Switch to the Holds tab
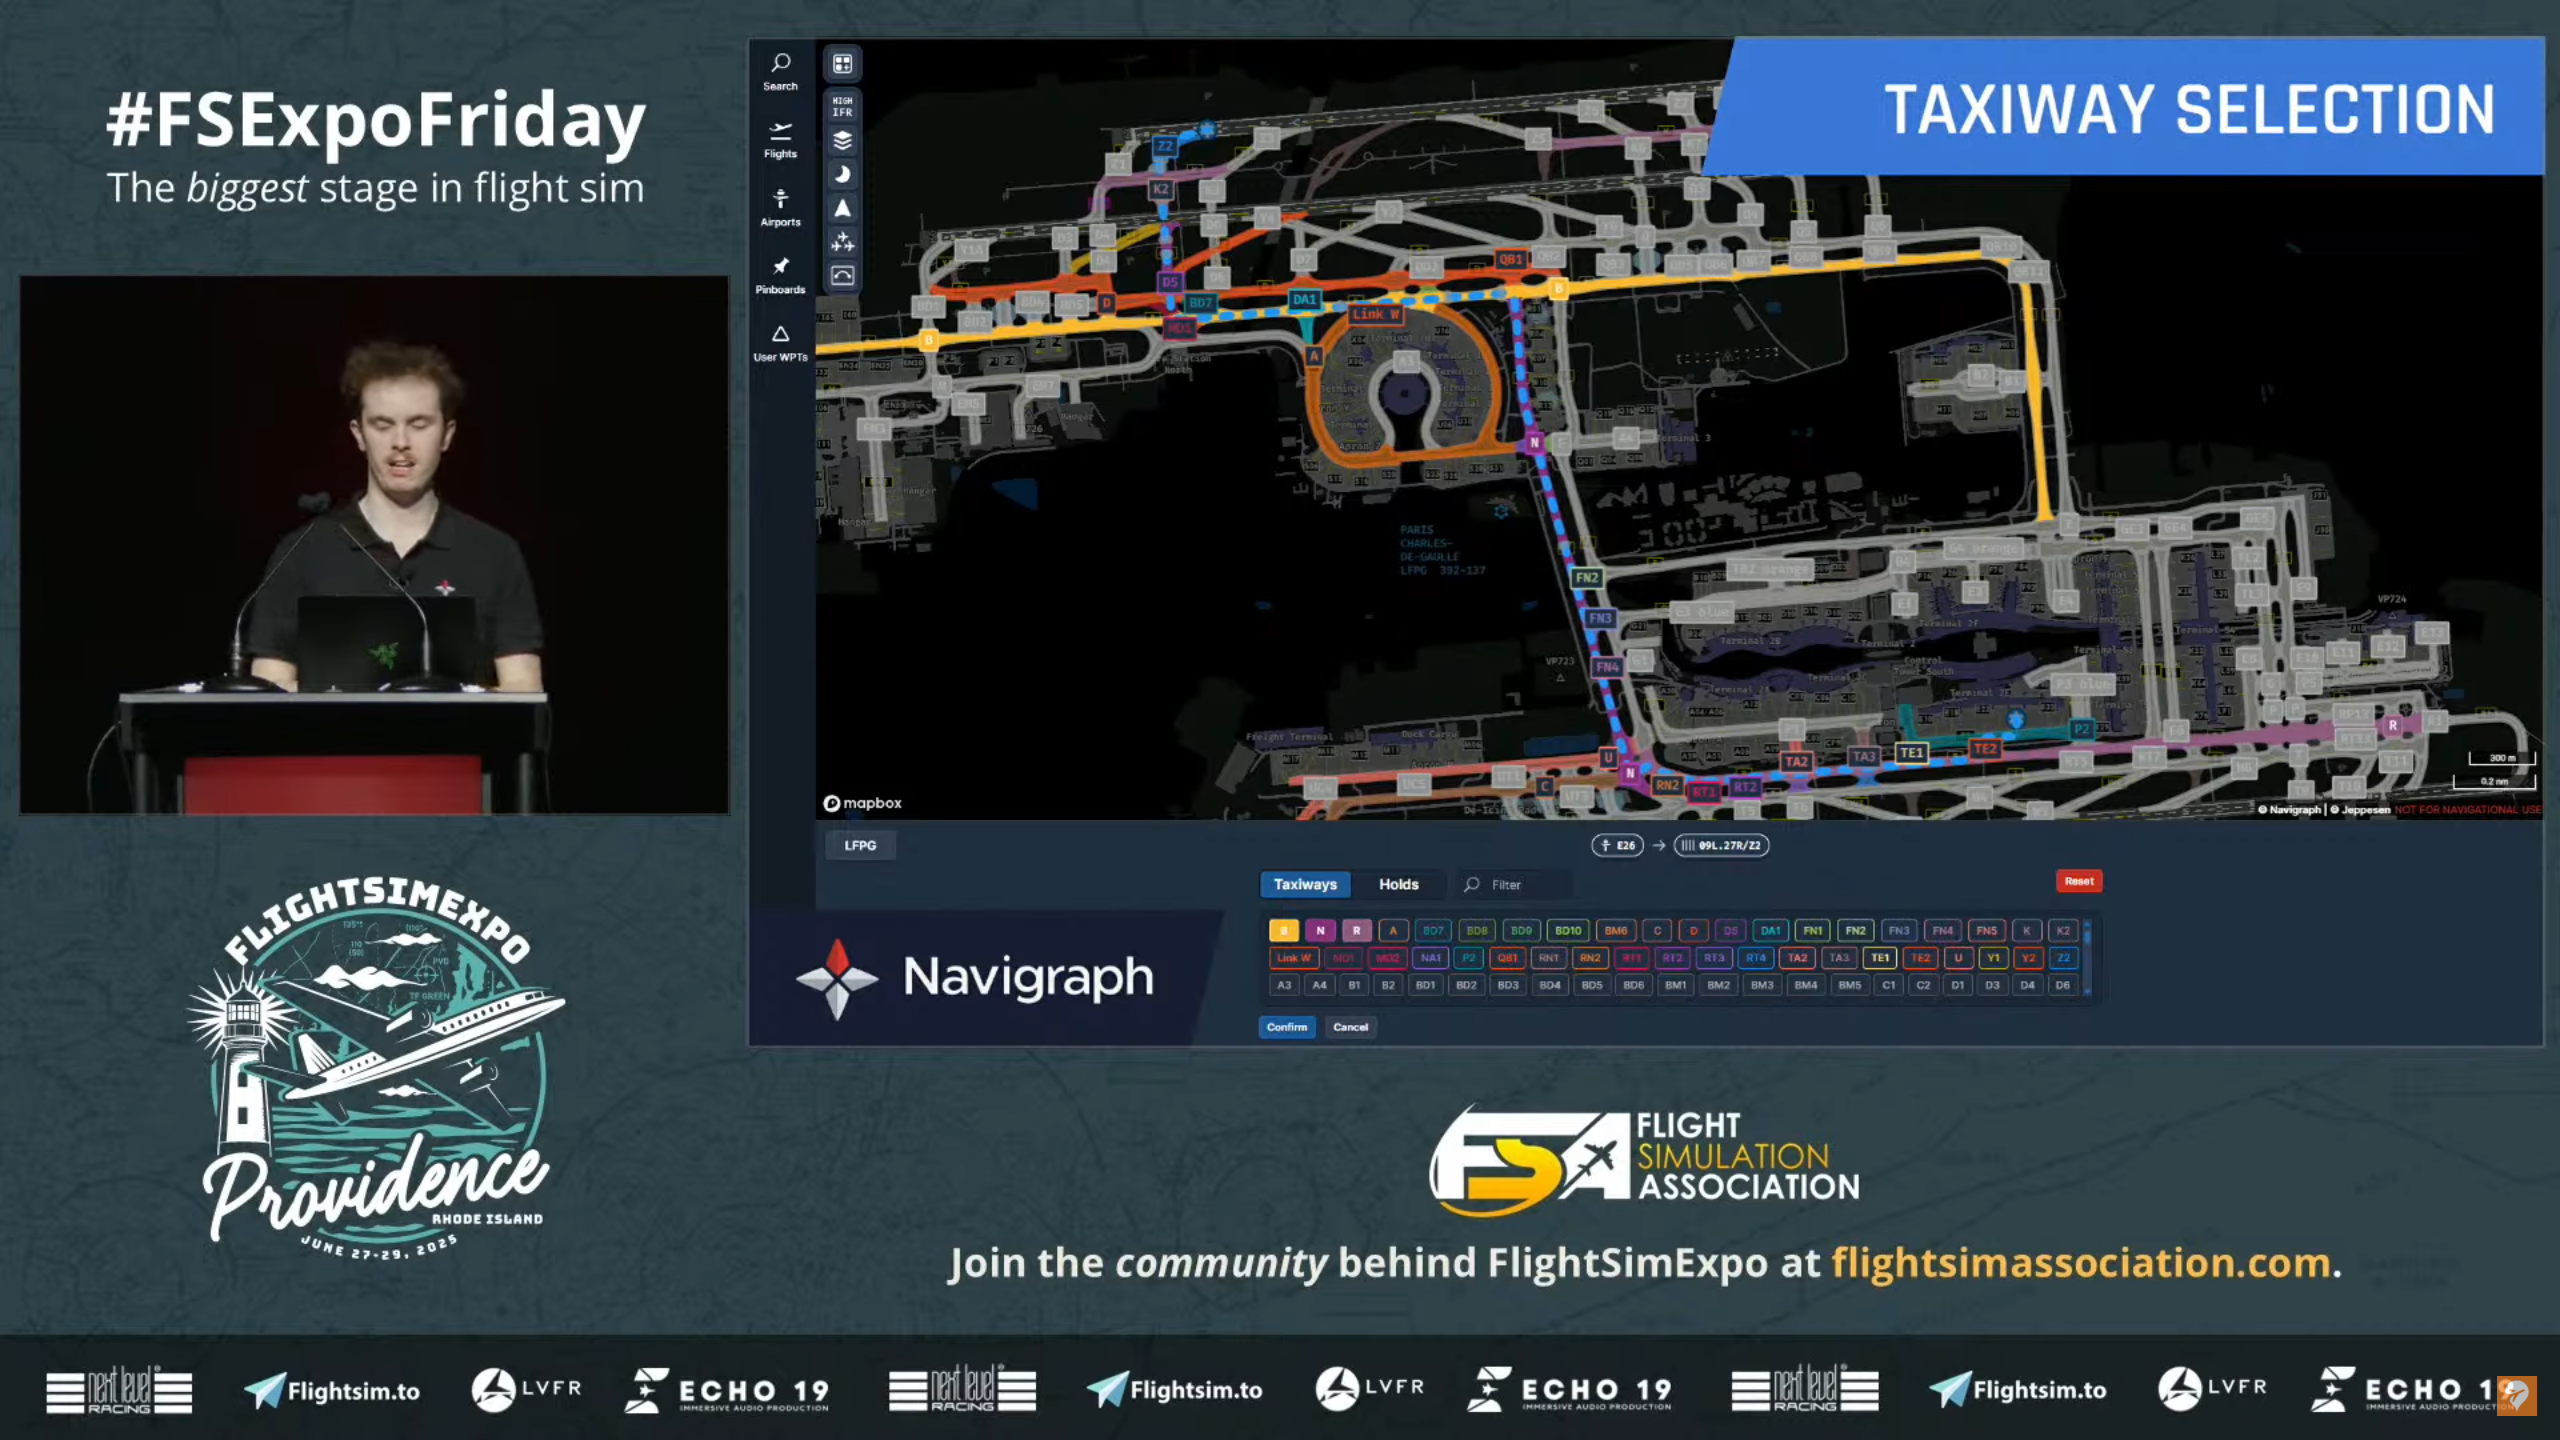Screen dimensions: 2560x1440 pos(1398,884)
